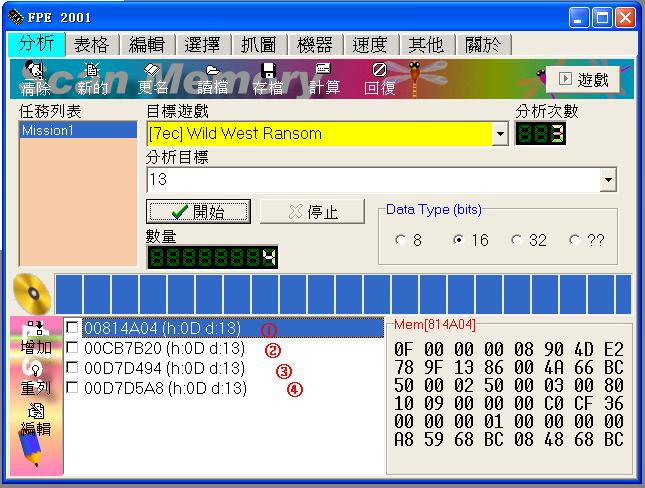This screenshot has height=488, width=645.
Task: Click the 更名 (rename) toolbar icon
Action: (153, 79)
